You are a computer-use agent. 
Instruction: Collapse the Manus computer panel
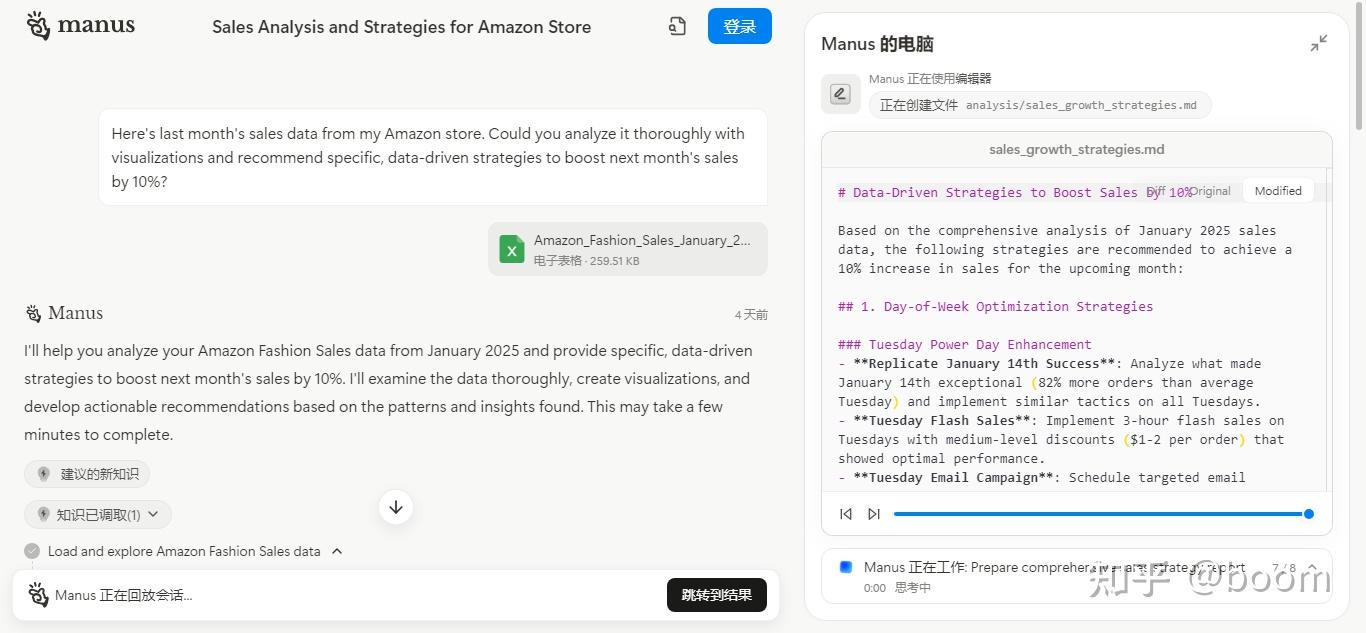coord(1319,43)
